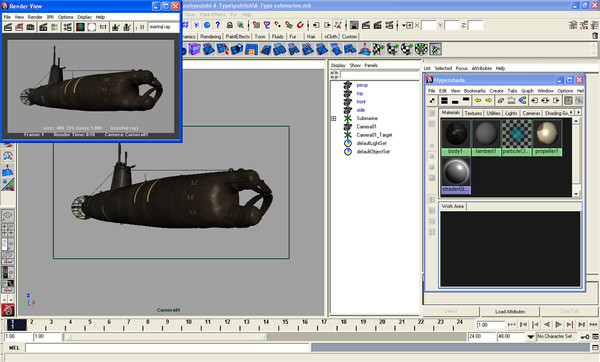Click Render Region icon in Render View
Screen dimensions: 600x362
tap(19, 27)
